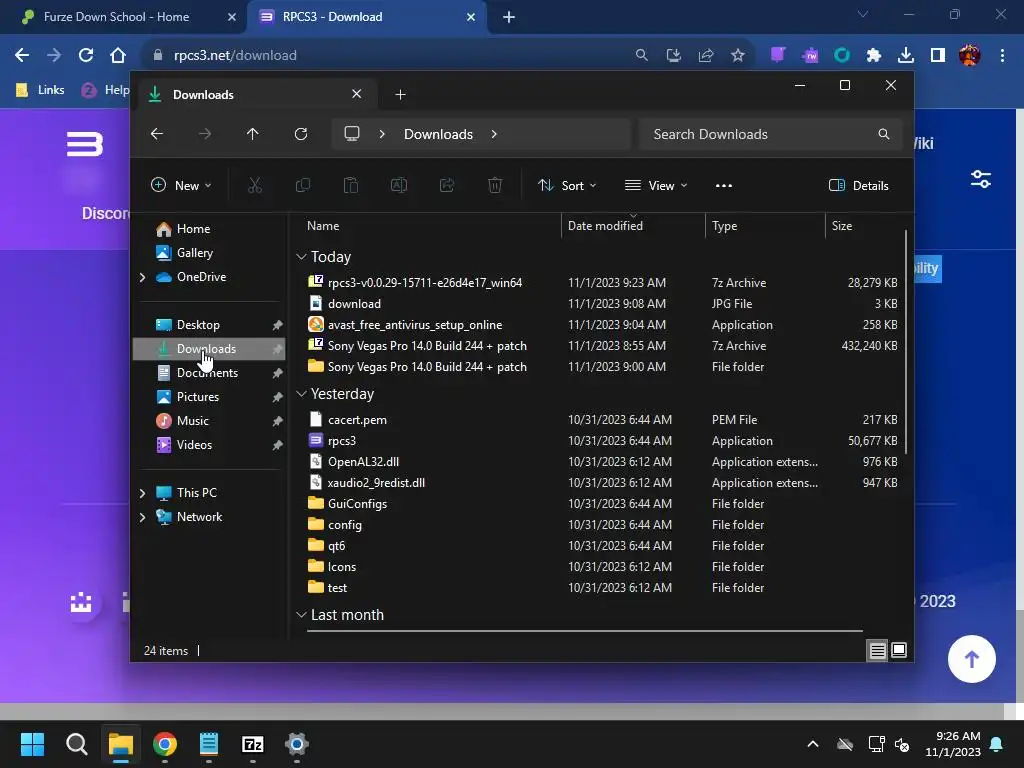Open Home in the navigation pane
This screenshot has width=1024, height=768.
coord(193,229)
